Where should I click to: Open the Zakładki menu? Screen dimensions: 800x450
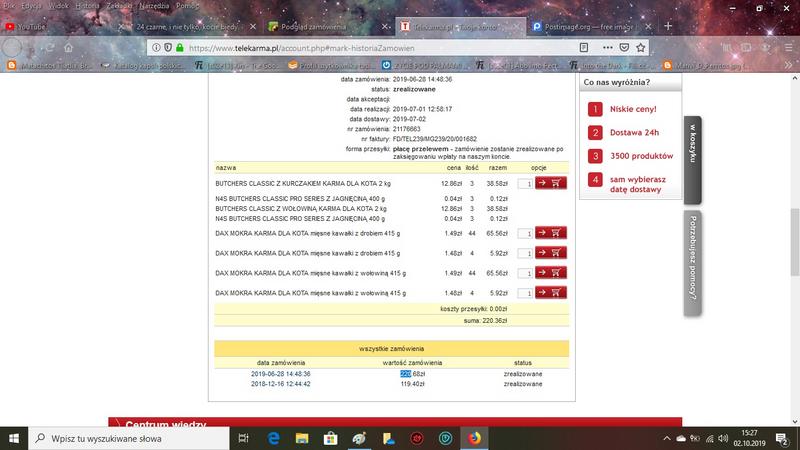point(119,6)
